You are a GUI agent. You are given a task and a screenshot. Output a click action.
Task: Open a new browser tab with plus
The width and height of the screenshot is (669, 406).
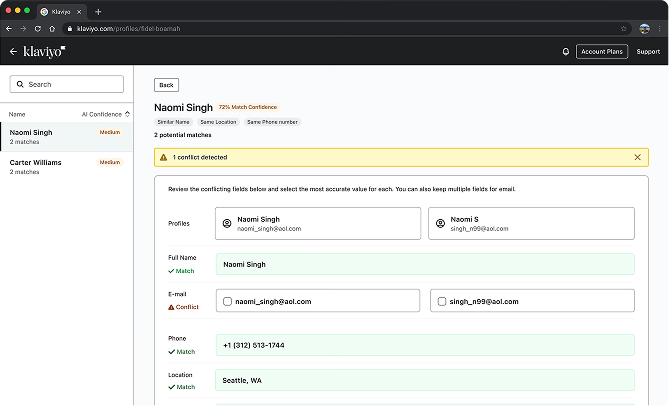[98, 12]
